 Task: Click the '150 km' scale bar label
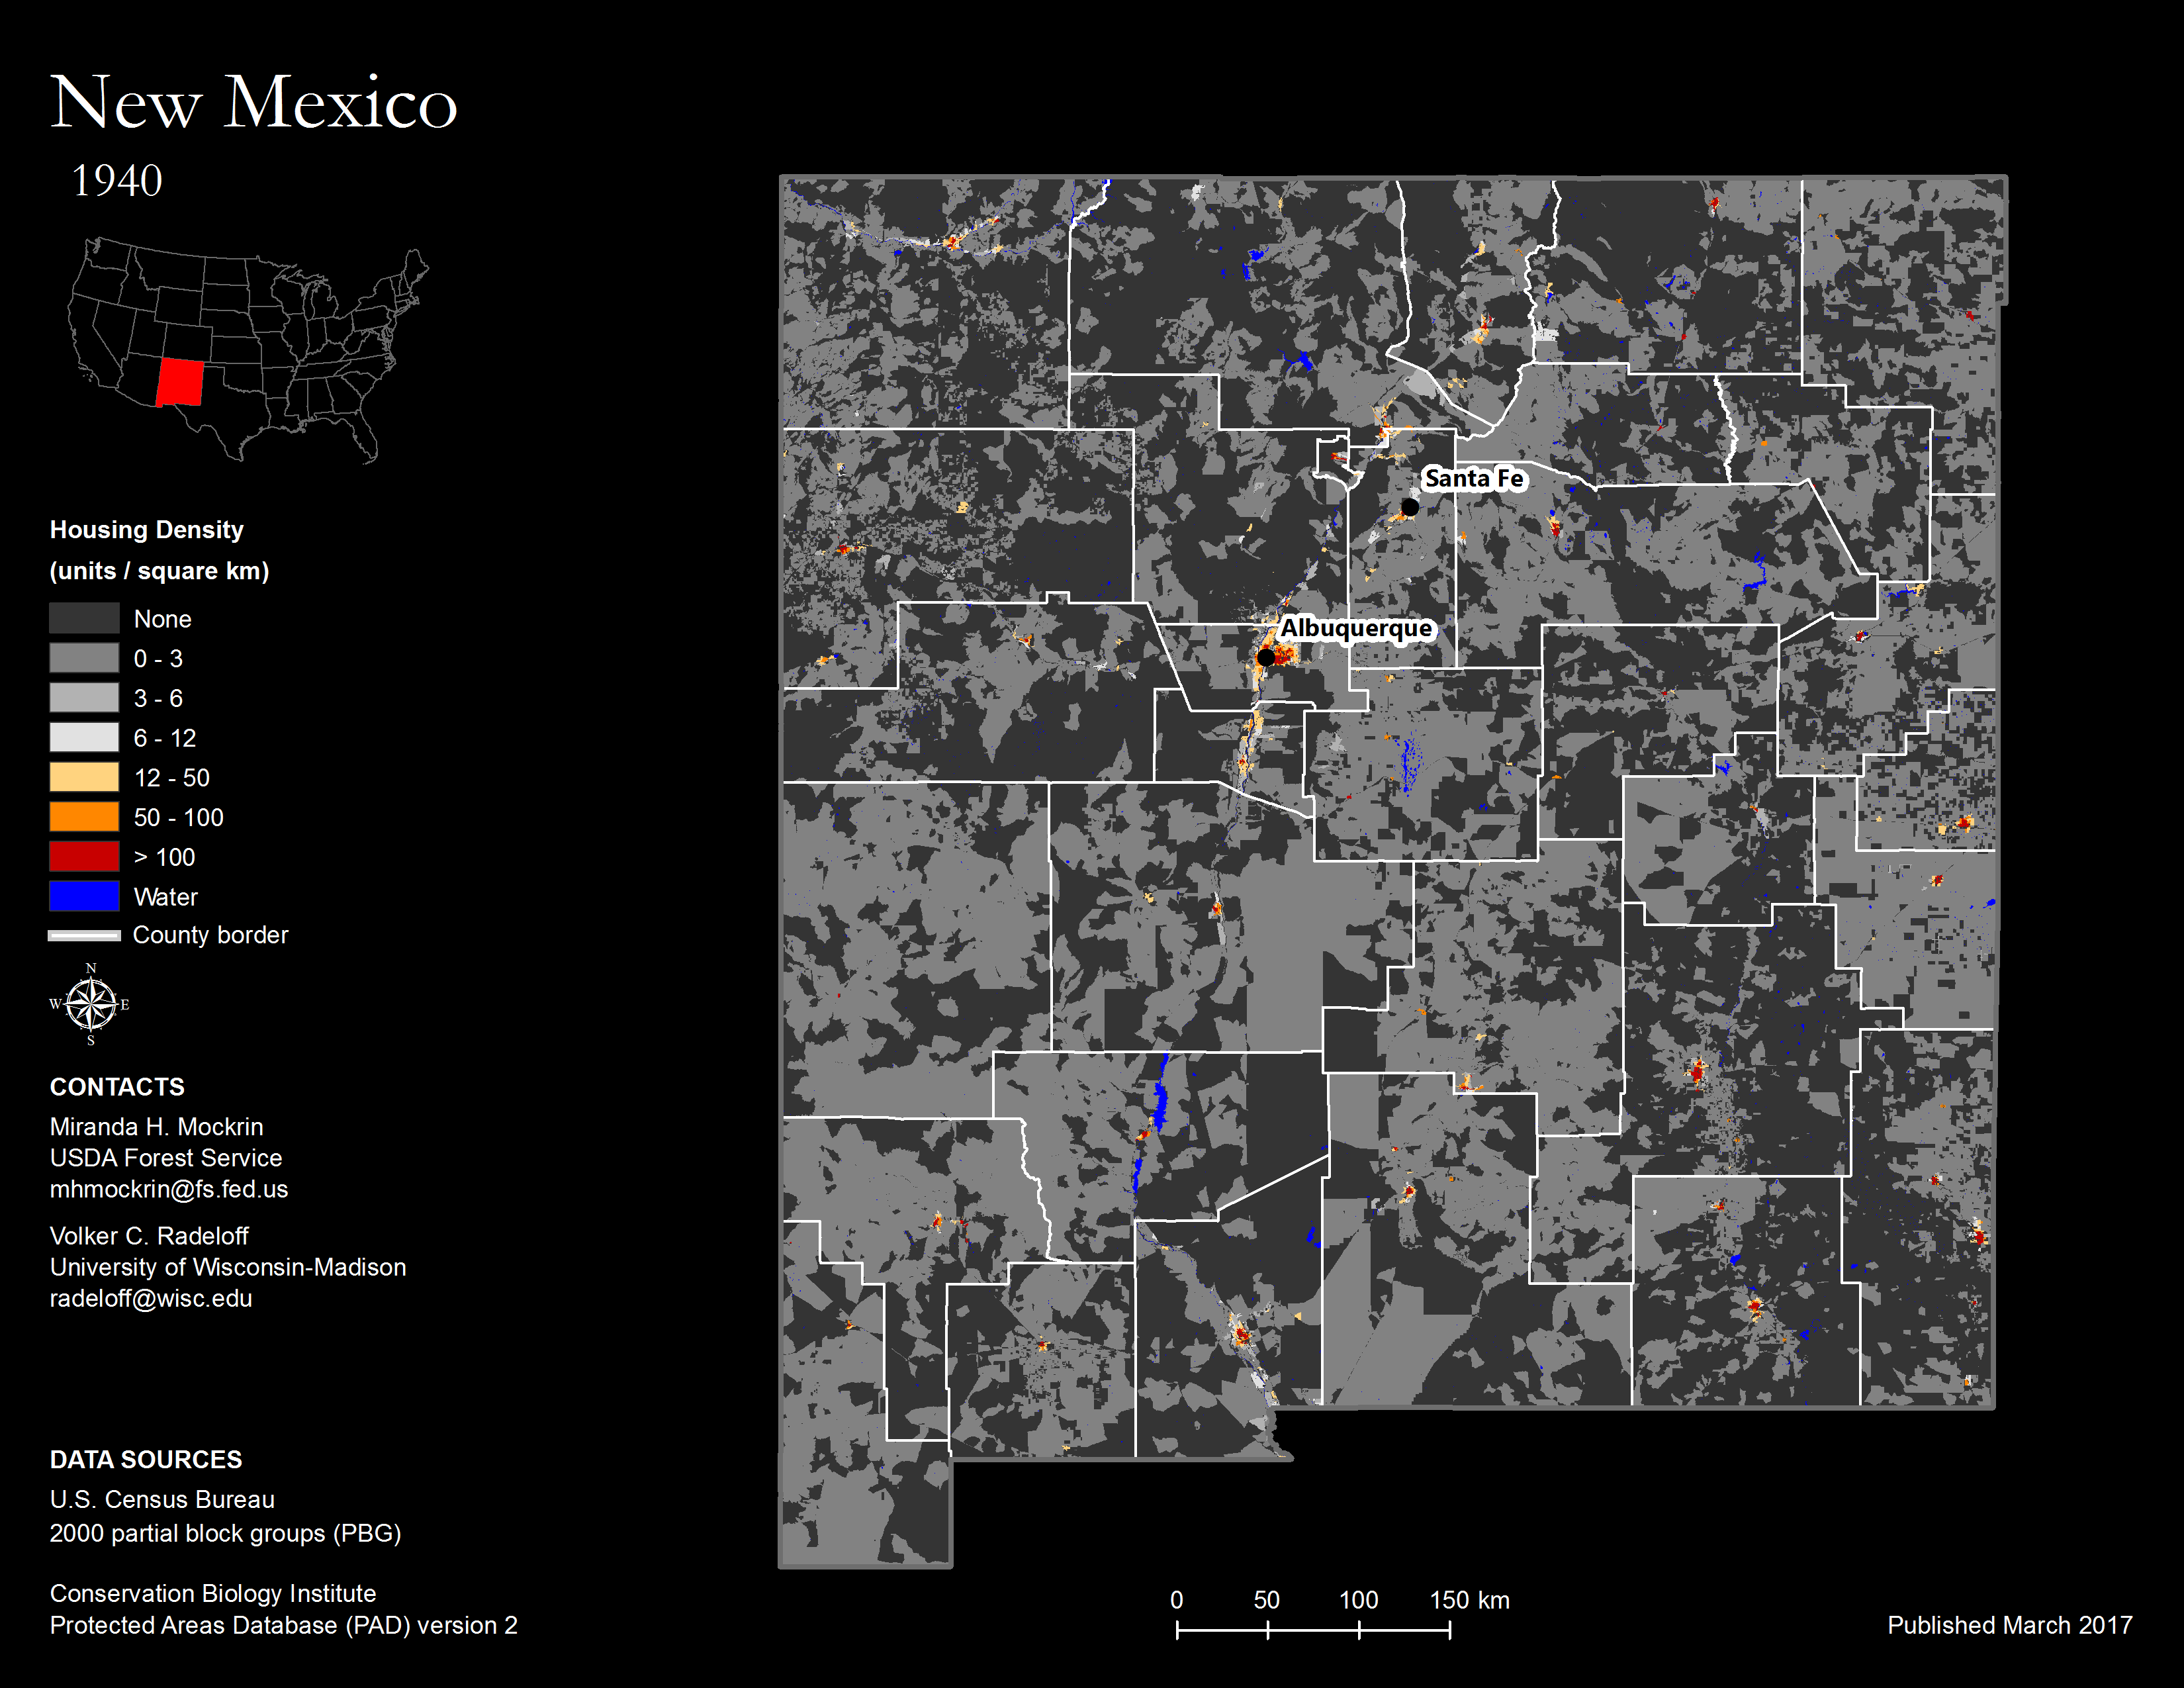tap(1469, 1600)
